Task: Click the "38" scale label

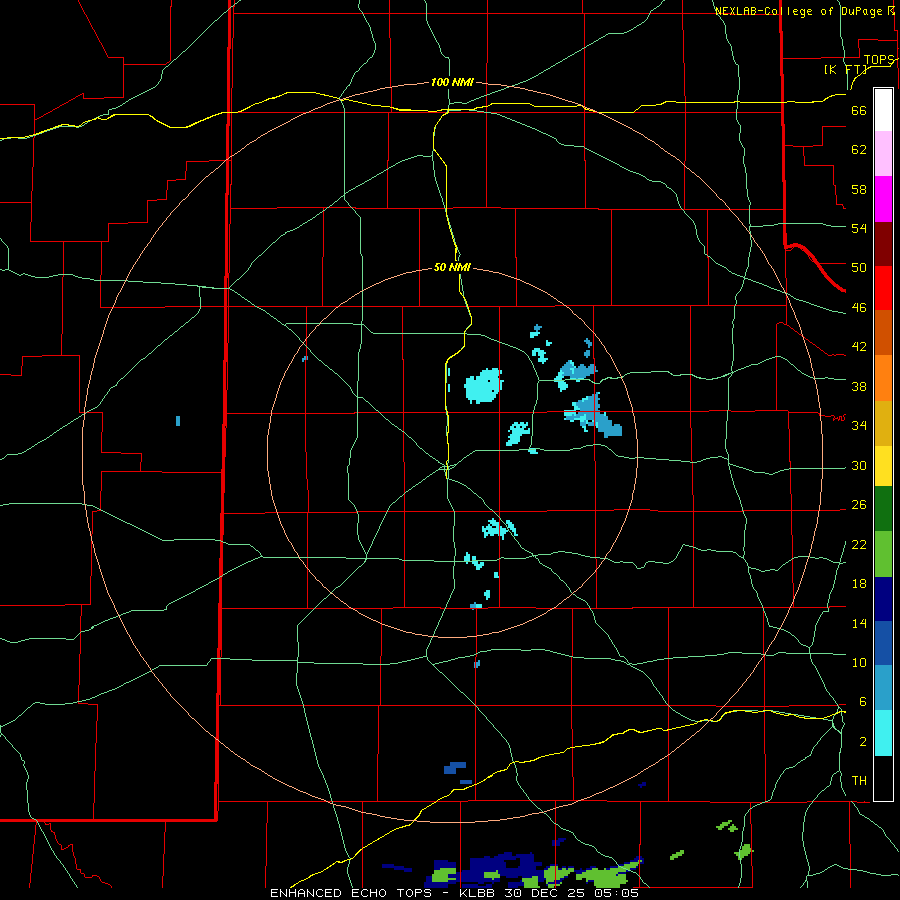Action: pos(859,386)
